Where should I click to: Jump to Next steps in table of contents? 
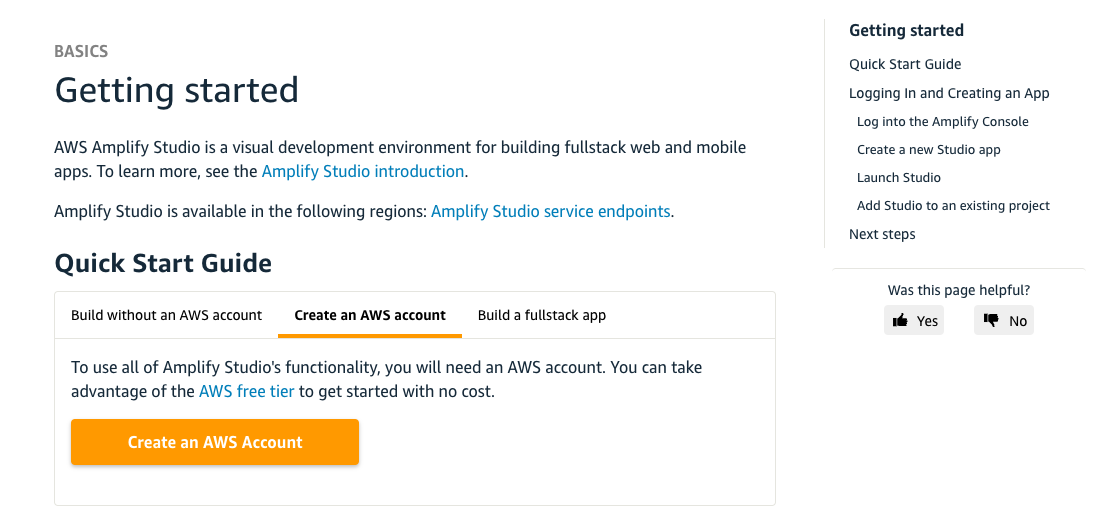pyautogui.click(x=882, y=234)
